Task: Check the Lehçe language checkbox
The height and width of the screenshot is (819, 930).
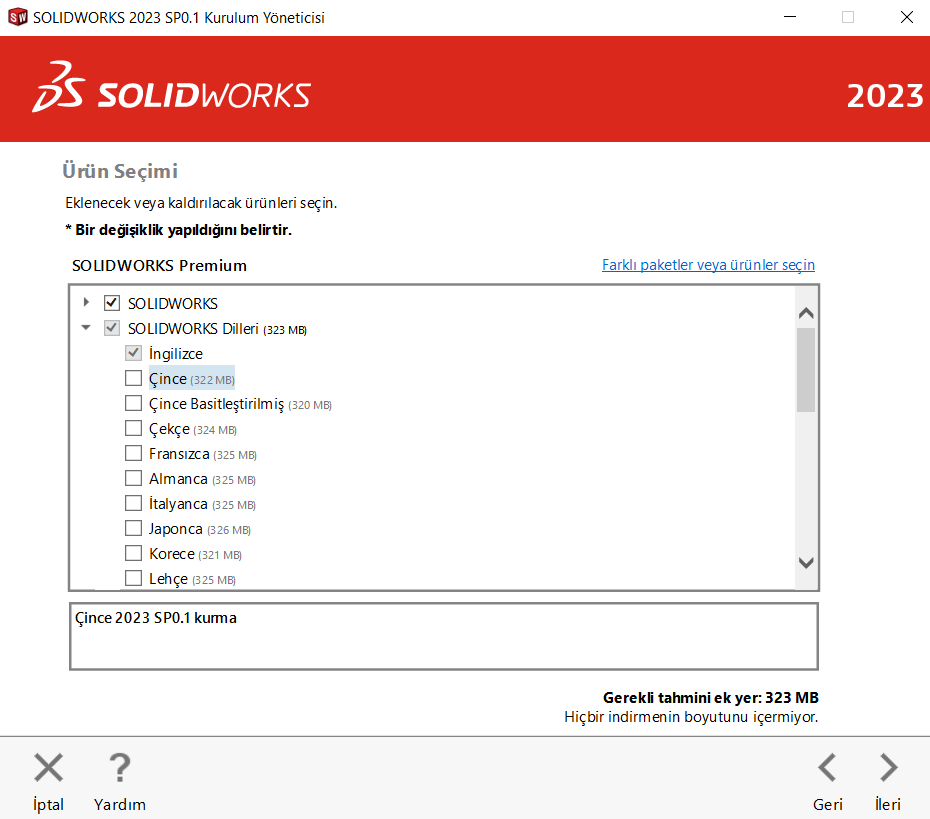Action: (x=133, y=578)
